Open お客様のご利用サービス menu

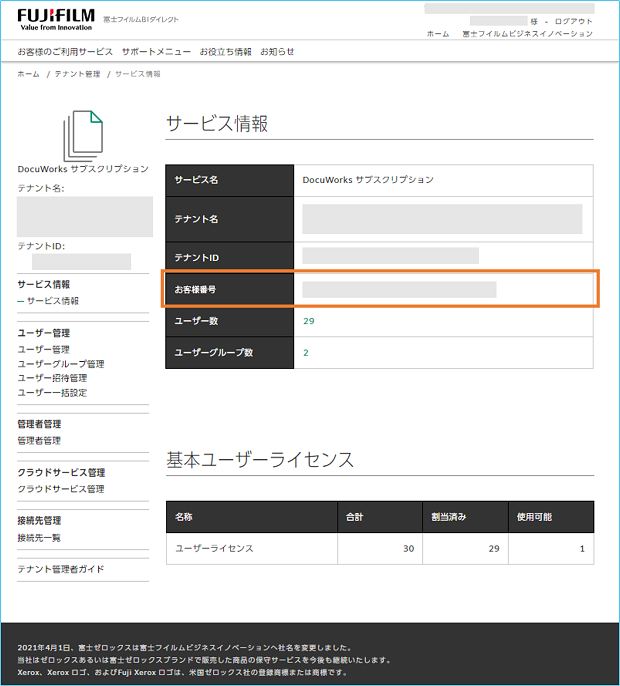click(65, 52)
